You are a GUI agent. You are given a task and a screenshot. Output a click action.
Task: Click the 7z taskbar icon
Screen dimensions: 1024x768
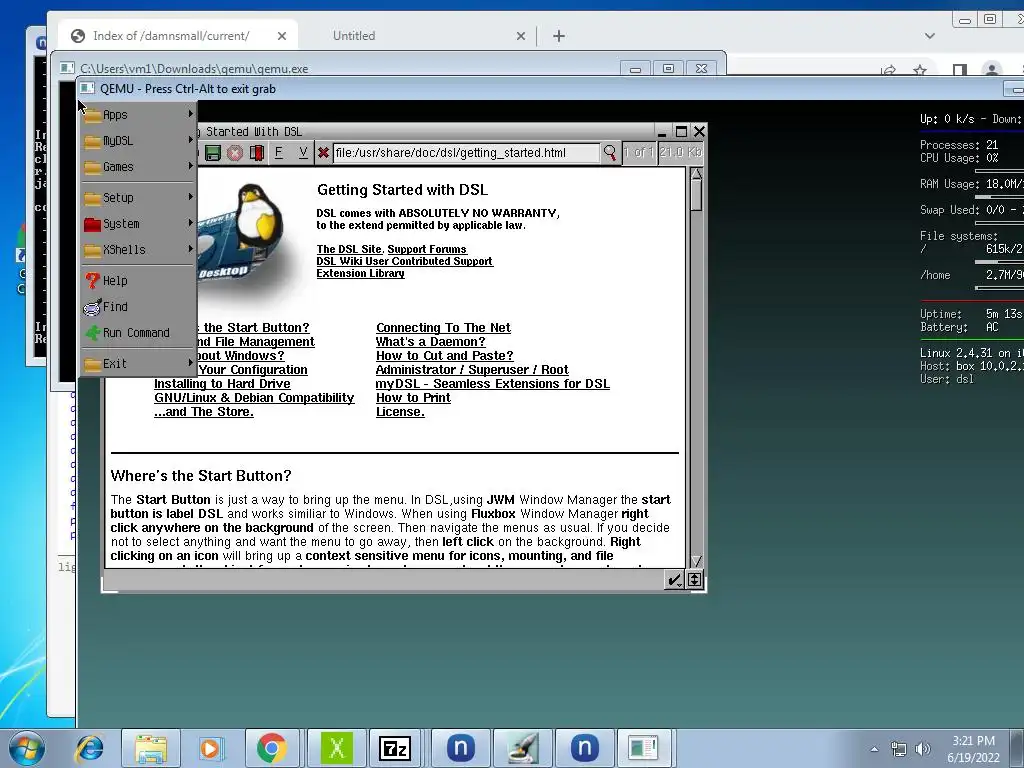[394, 748]
